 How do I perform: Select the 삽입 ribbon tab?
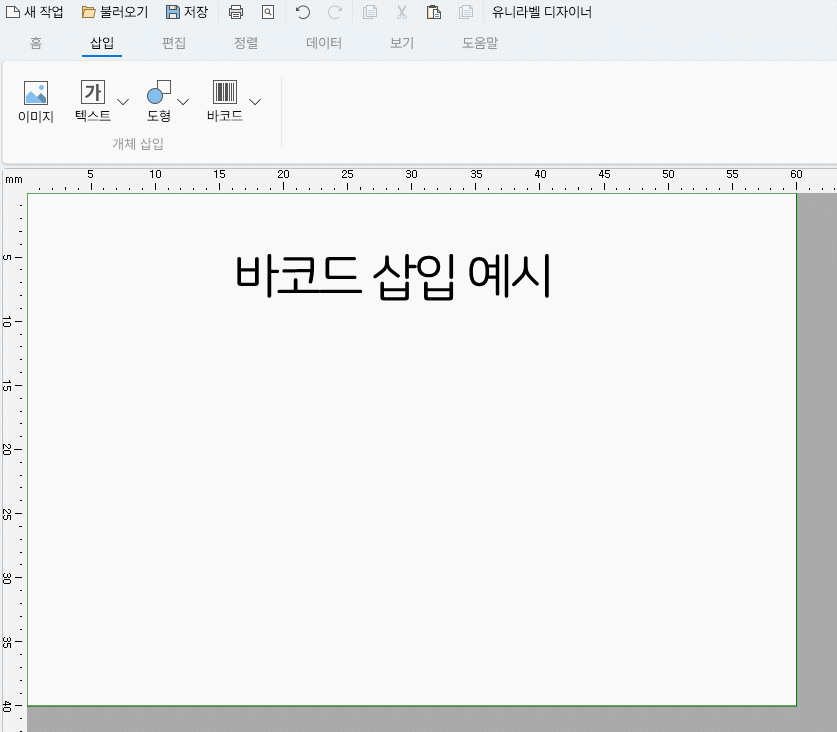pyautogui.click(x=102, y=43)
